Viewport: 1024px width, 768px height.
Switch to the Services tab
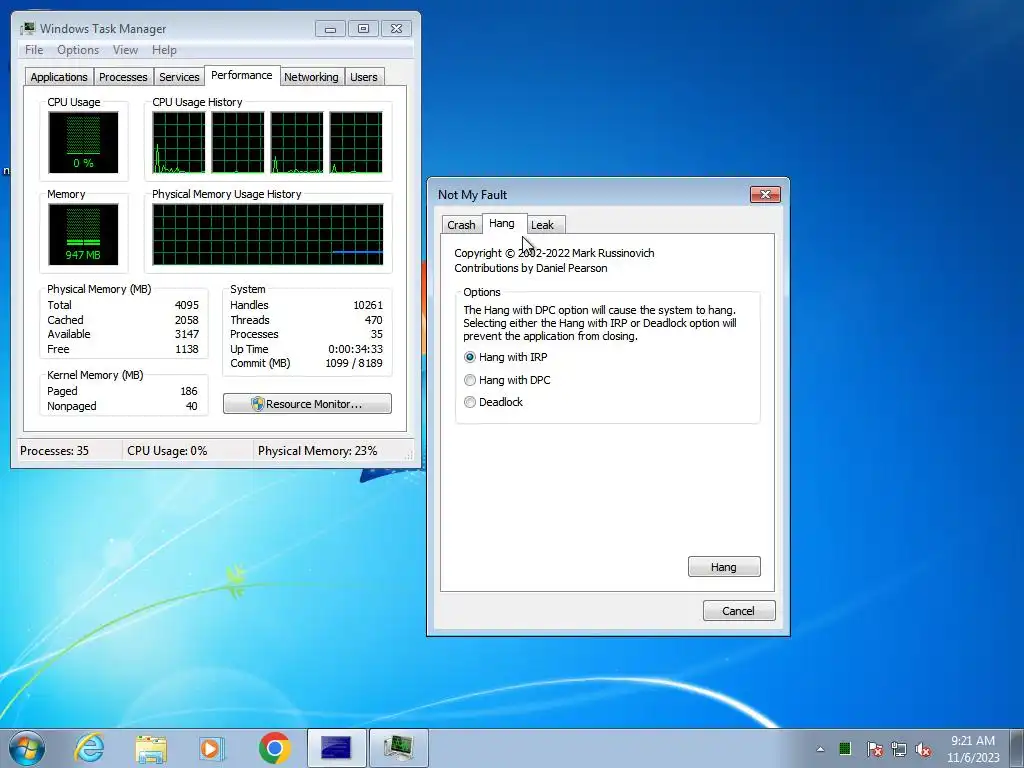click(x=179, y=77)
